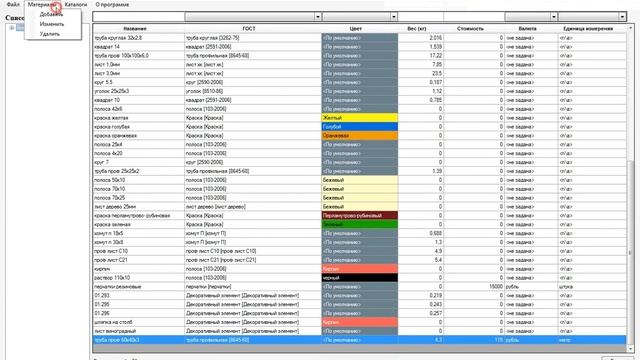
Task: Select the row 'раствор 110x10'
Action: pos(360,278)
